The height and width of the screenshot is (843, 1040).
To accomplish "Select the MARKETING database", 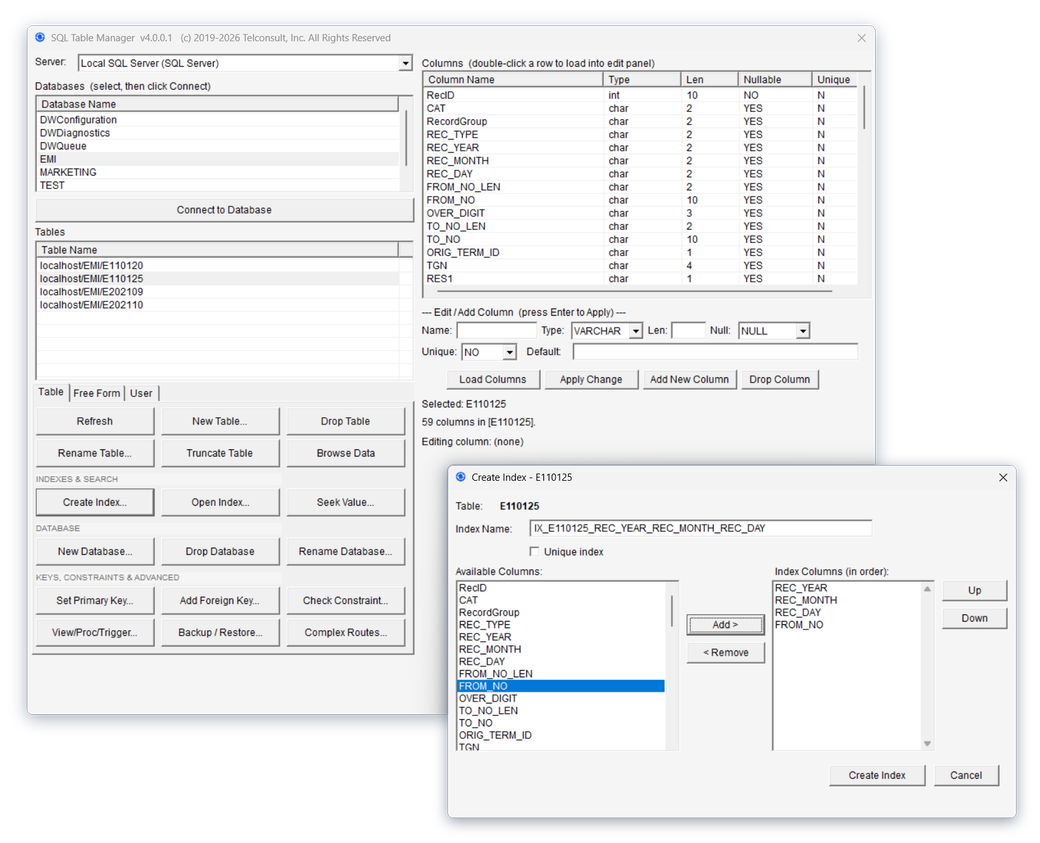I will (218, 172).
